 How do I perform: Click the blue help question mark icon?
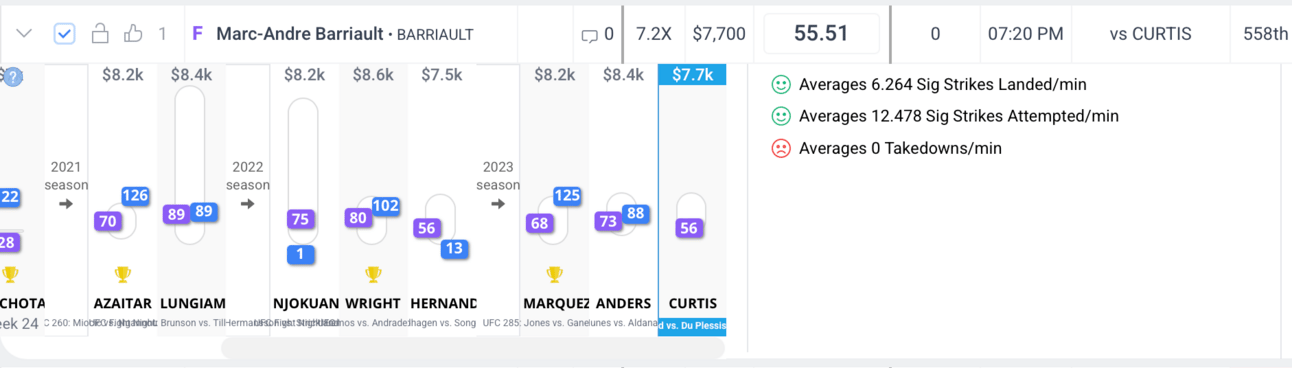(12, 76)
